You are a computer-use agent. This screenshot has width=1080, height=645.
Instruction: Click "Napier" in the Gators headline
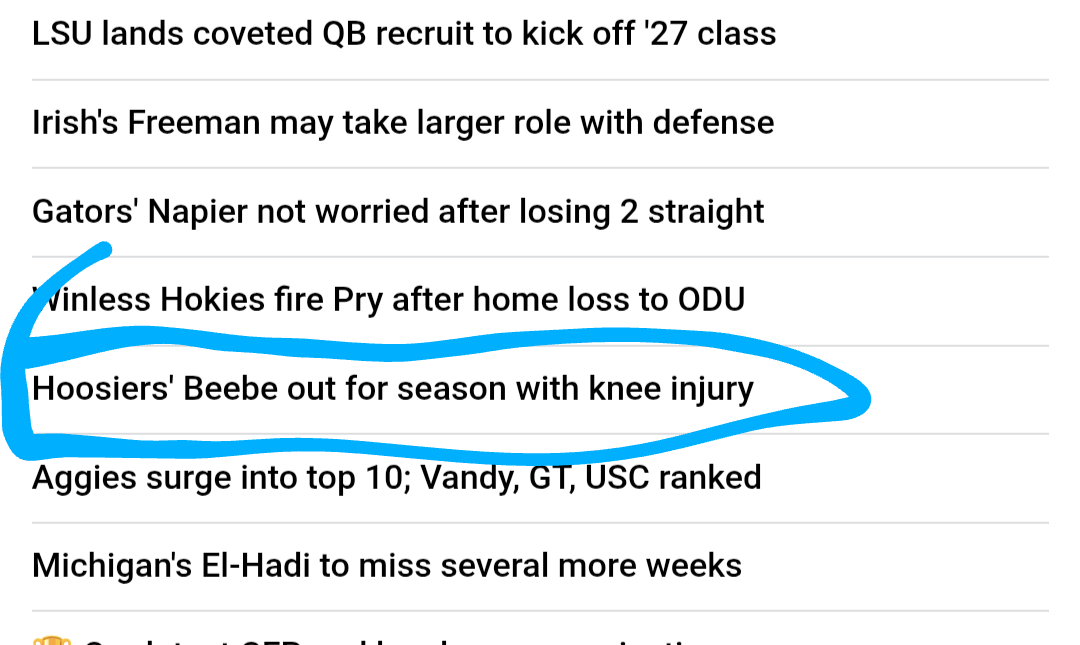click(198, 212)
